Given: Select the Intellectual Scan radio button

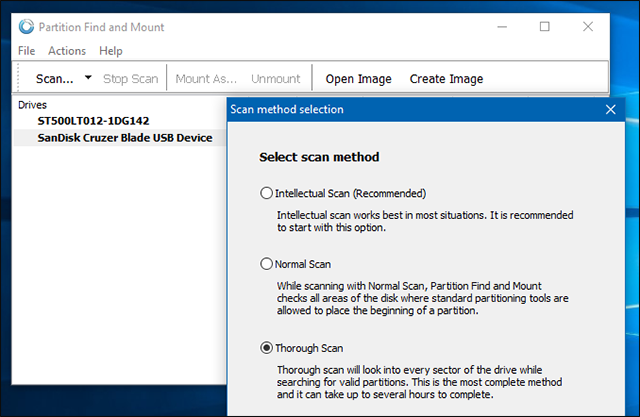Looking at the screenshot, I should [267, 193].
